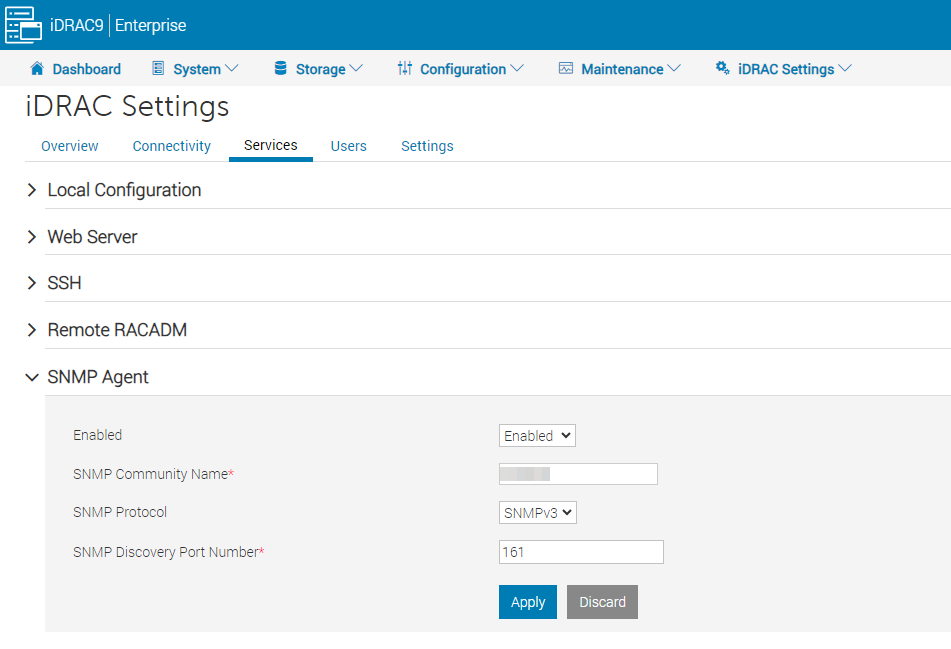Screen dimensions: 951x649
Task: Click the iDRAC Settings page heading
Action: click(x=127, y=106)
